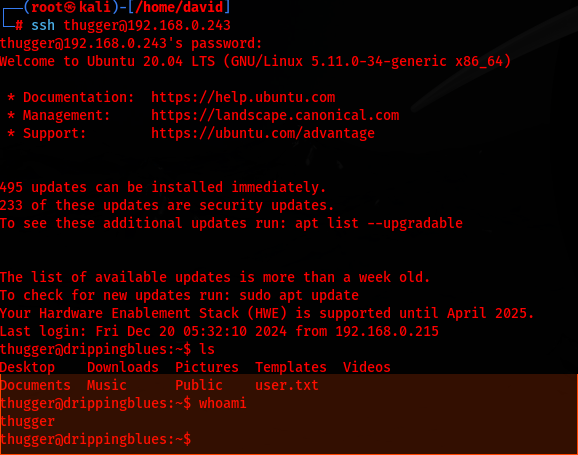Click the Public directory name
This screenshot has height=455, width=578.
click(199, 385)
